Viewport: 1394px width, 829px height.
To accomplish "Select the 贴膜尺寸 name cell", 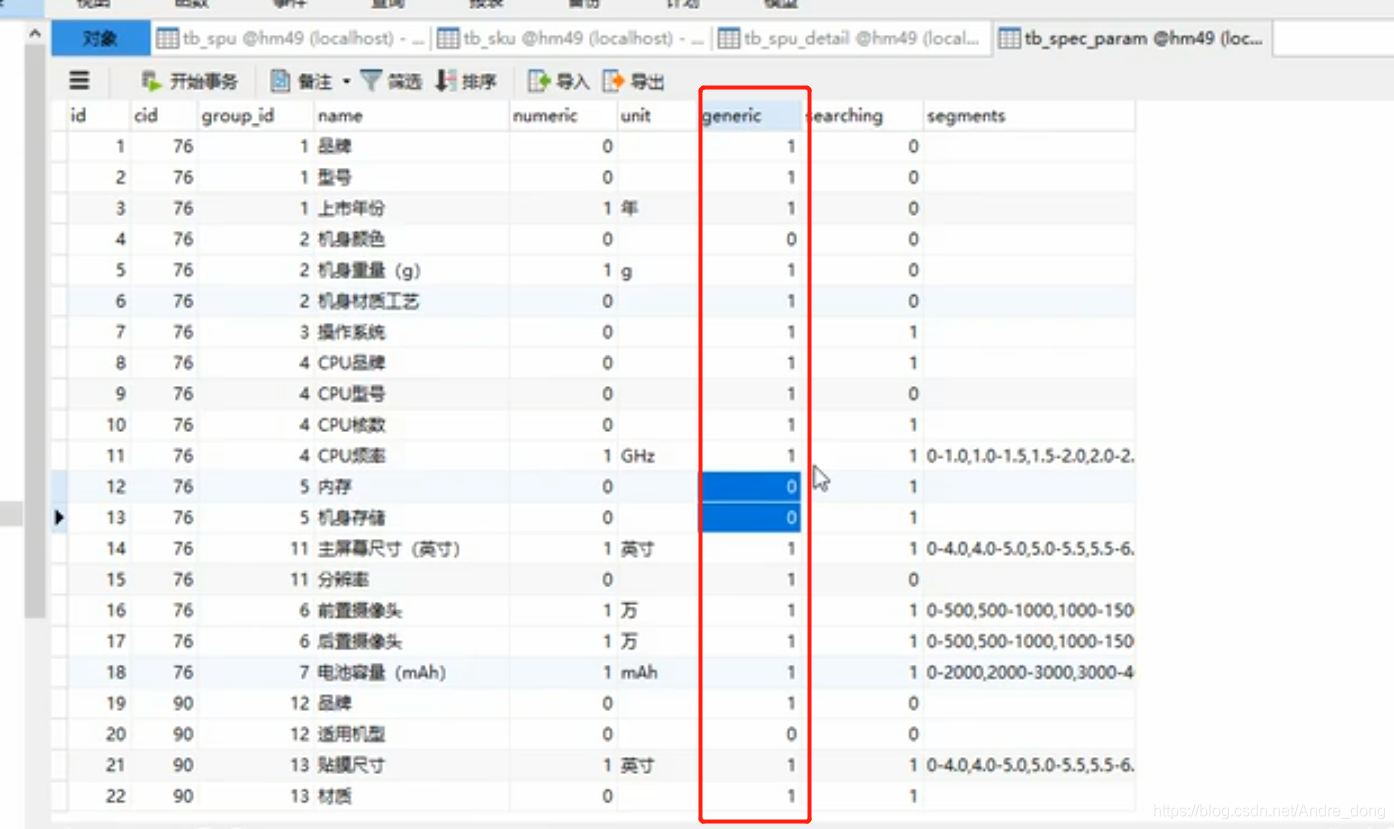I will click(411, 766).
